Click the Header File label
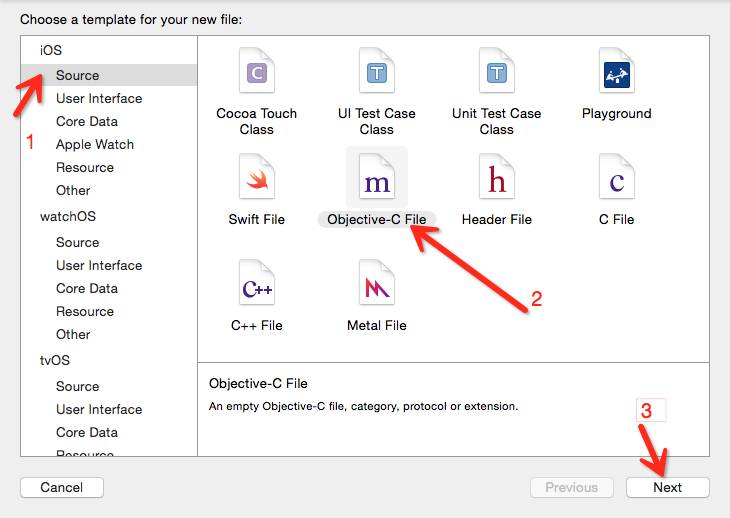 [x=497, y=219]
